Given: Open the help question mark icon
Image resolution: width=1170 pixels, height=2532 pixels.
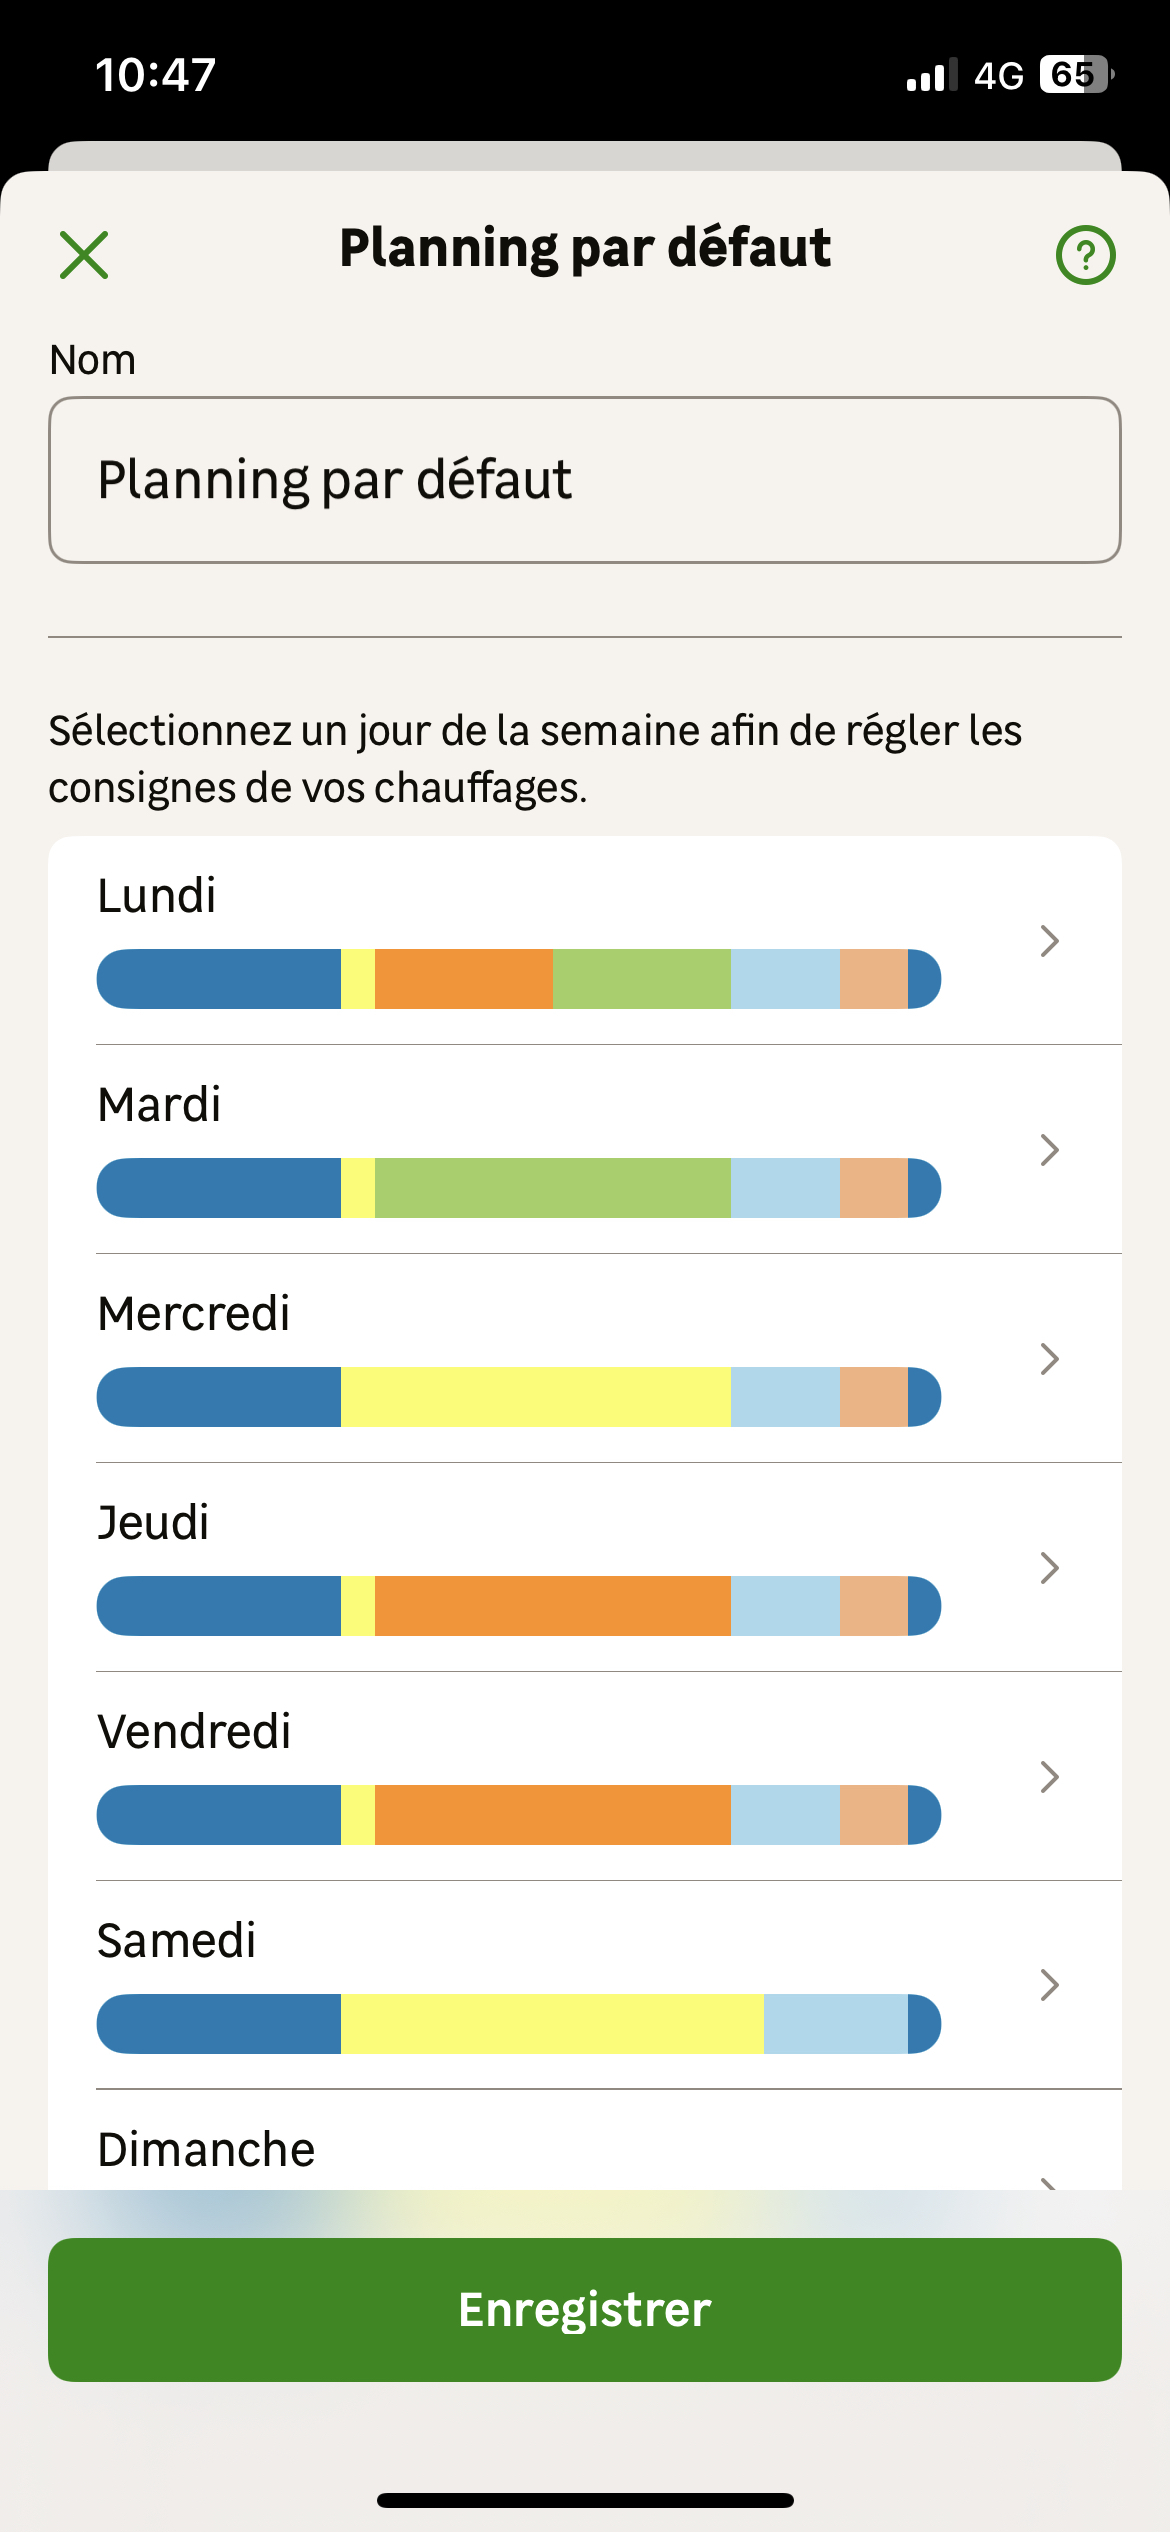Looking at the screenshot, I should pos(1085,255).
